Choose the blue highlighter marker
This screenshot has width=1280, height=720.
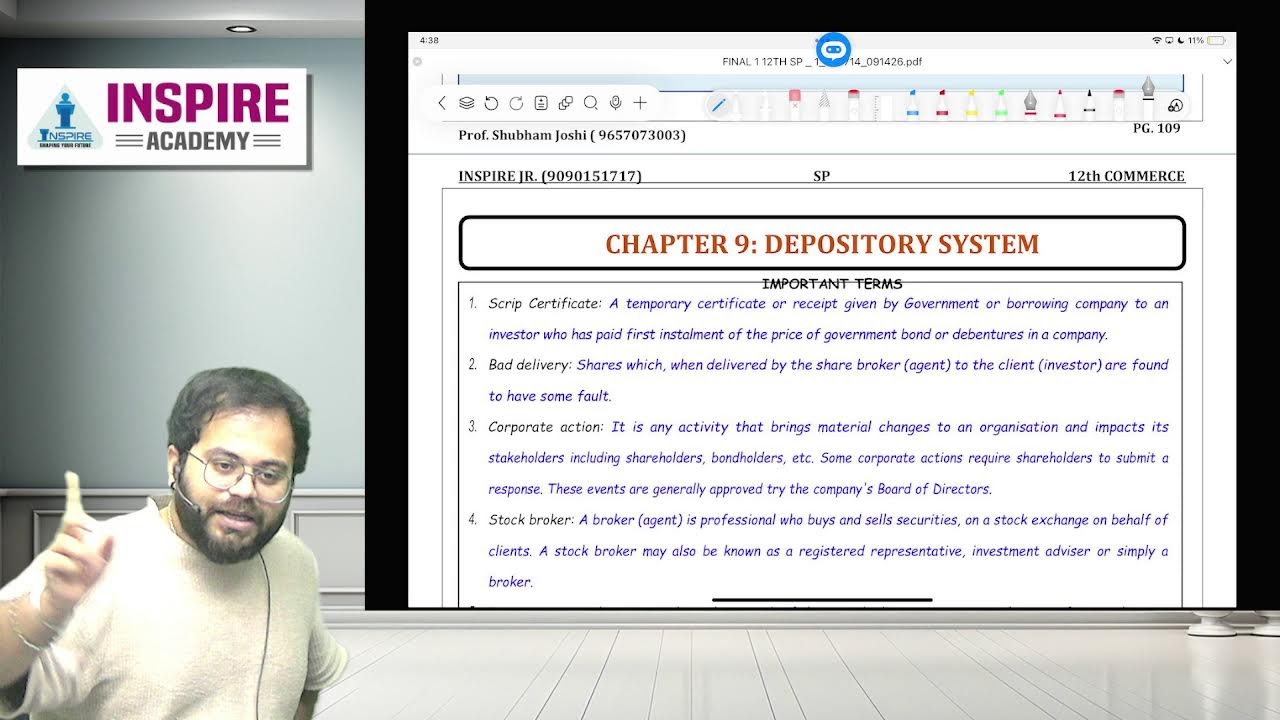pyautogui.click(x=912, y=104)
